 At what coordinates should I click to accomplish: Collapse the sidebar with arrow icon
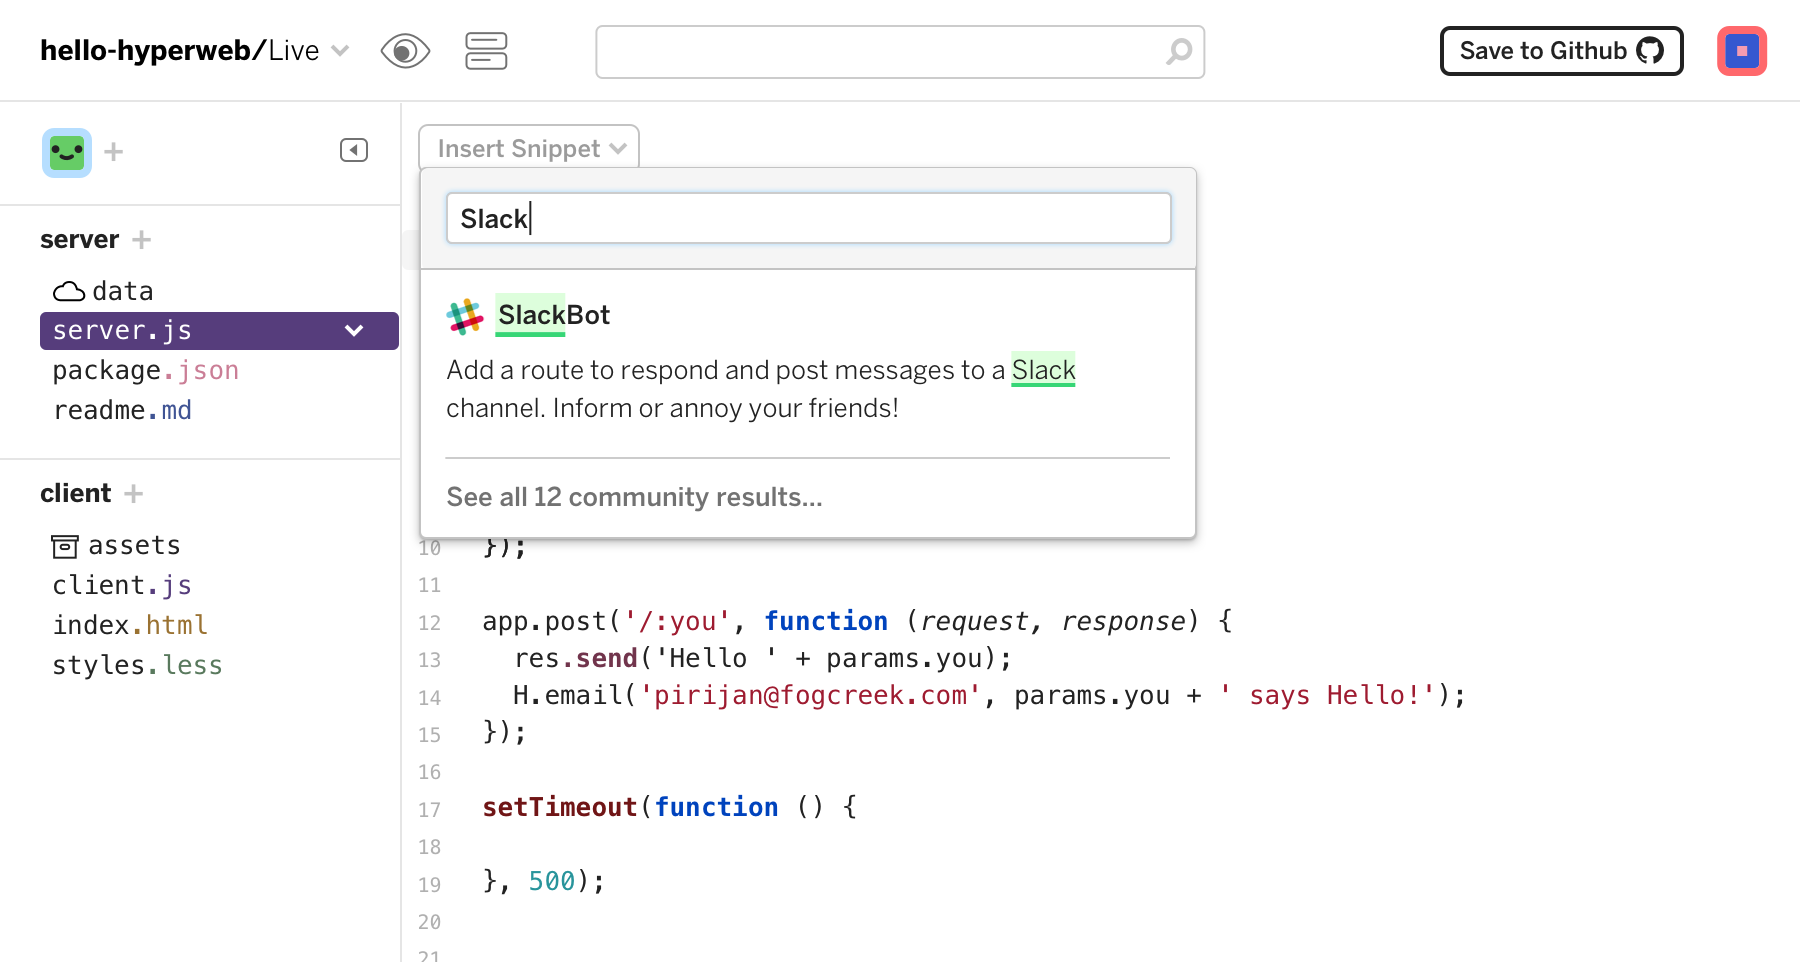(x=354, y=150)
